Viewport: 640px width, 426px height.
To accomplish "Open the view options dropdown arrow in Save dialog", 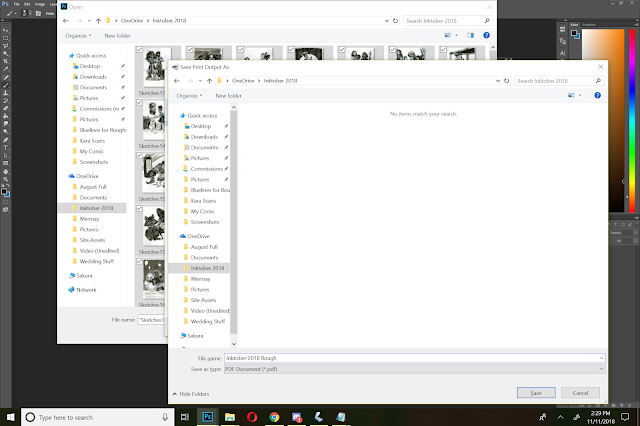I will [580, 95].
